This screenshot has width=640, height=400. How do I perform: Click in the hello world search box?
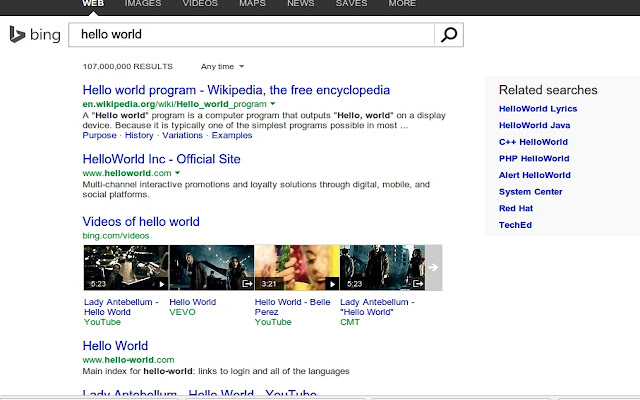[x=251, y=35]
